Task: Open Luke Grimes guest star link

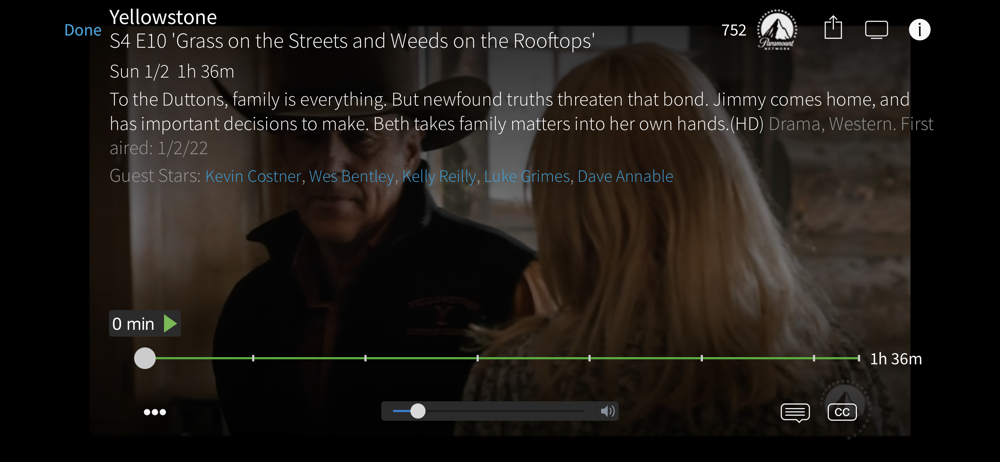Action: pos(527,176)
